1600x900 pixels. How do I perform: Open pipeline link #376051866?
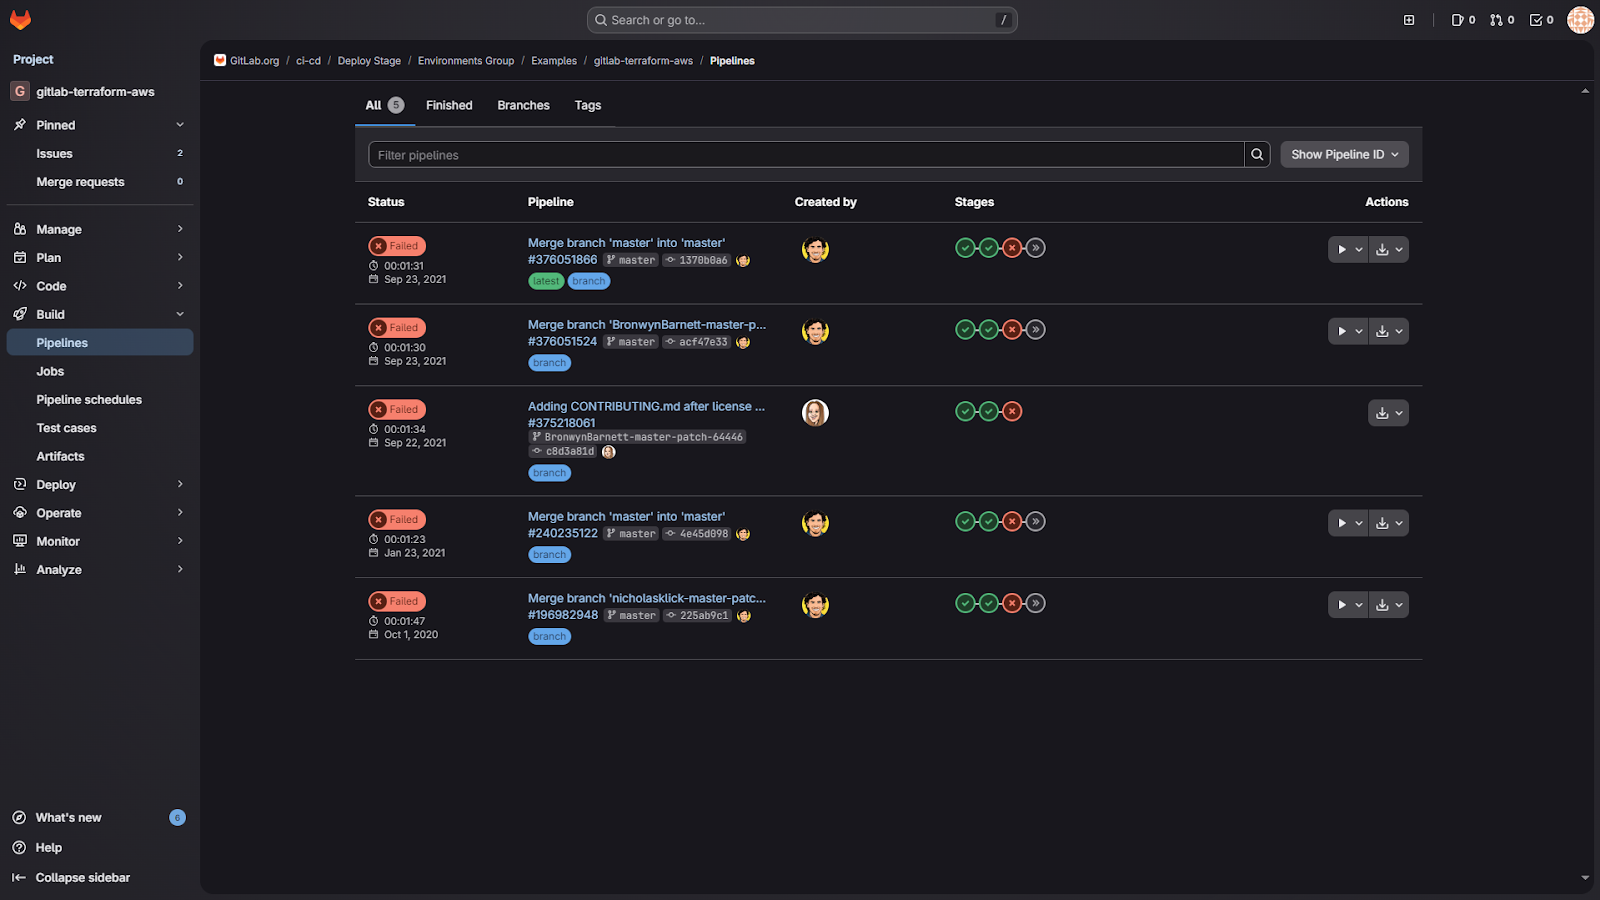coord(562,260)
